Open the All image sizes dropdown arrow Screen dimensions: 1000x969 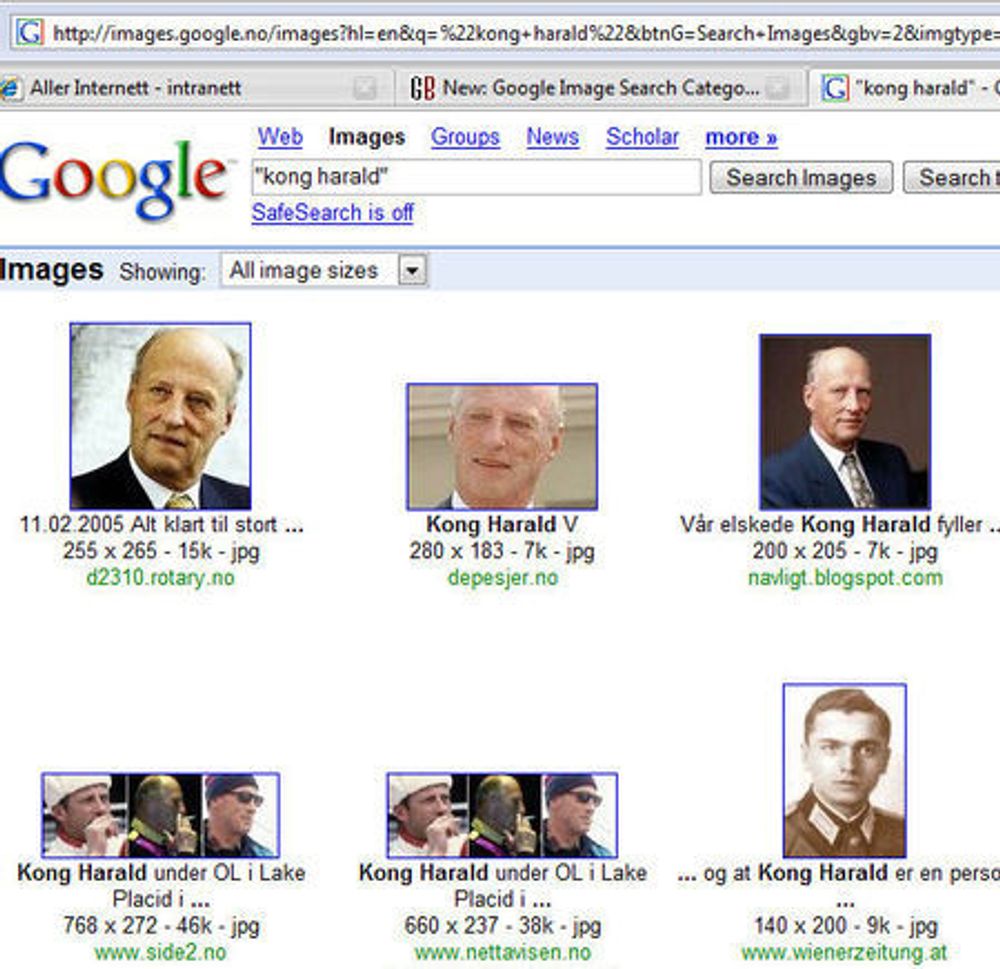click(413, 270)
